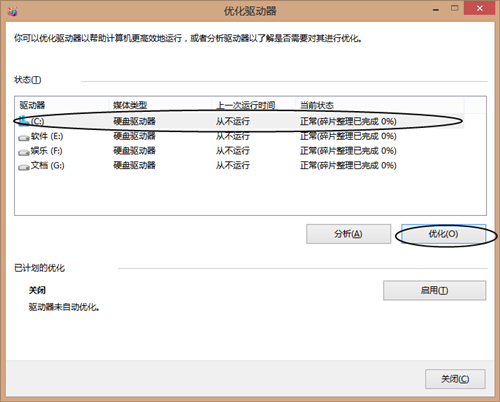Click 从不运行 in the (C:) row

233,121
